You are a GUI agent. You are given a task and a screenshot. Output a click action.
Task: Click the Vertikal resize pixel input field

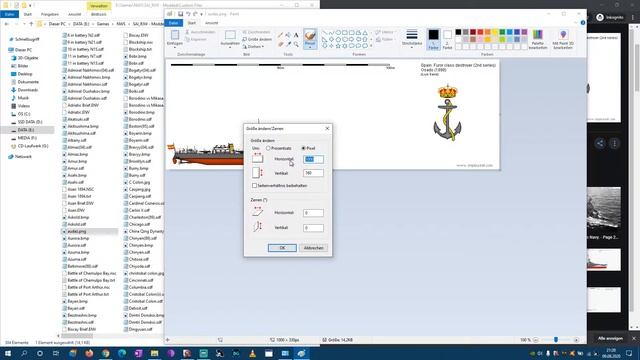[x=313, y=173]
